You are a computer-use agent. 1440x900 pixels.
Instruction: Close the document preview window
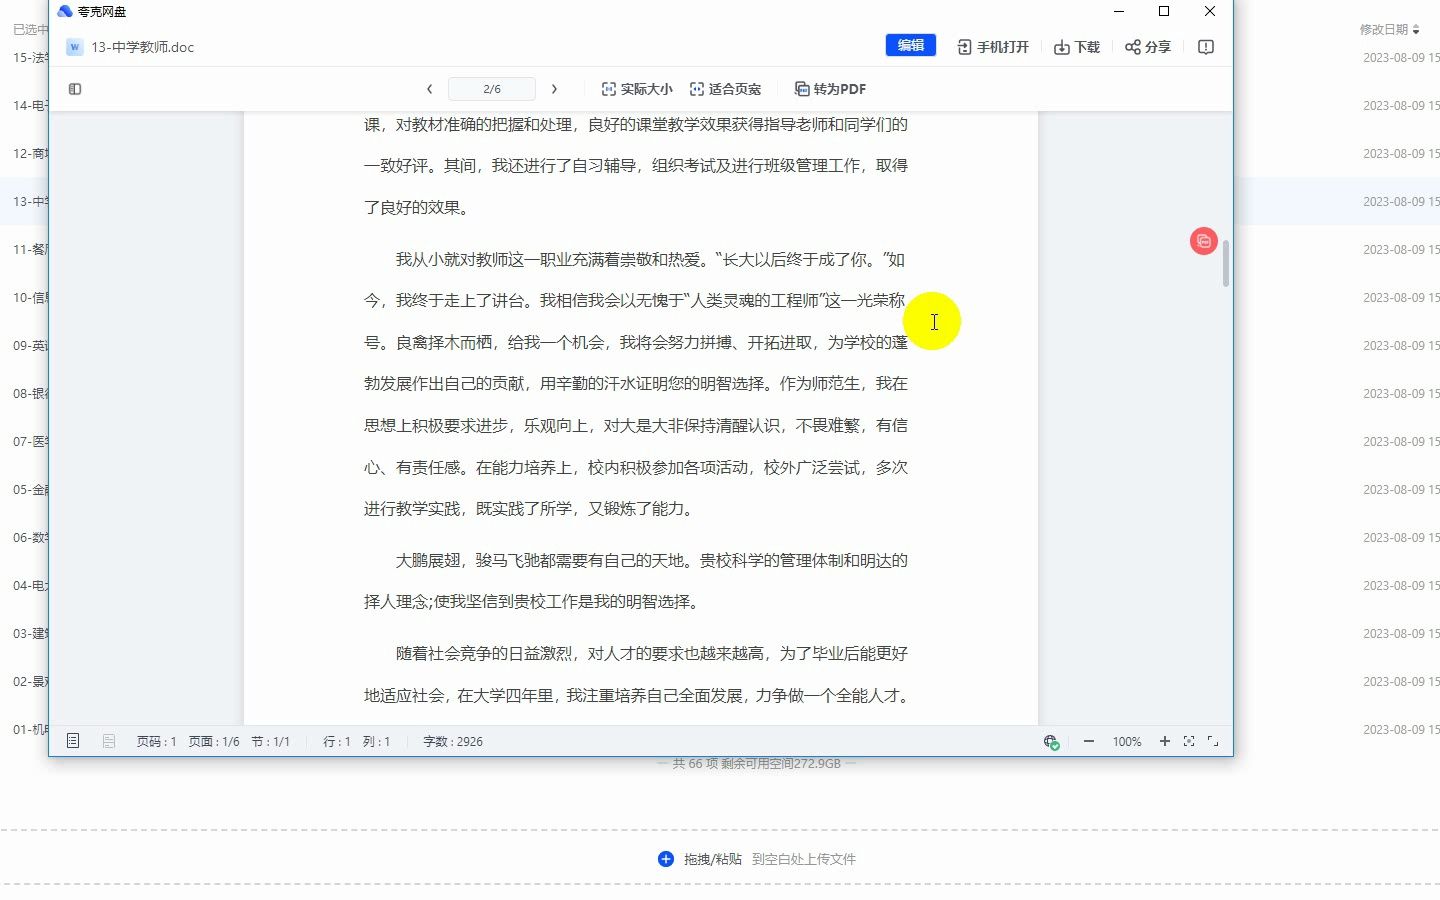1210,11
